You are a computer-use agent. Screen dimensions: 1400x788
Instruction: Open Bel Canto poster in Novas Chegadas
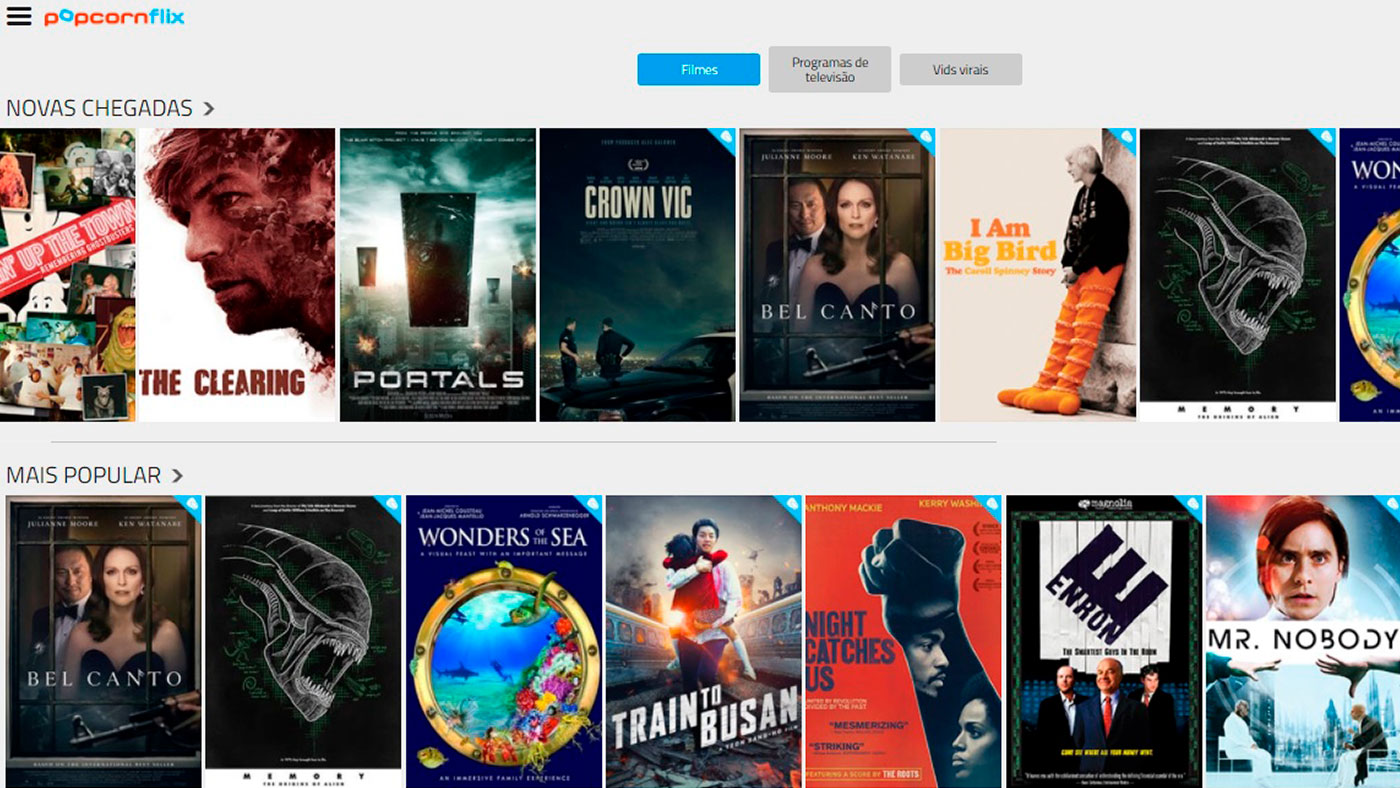(838, 275)
